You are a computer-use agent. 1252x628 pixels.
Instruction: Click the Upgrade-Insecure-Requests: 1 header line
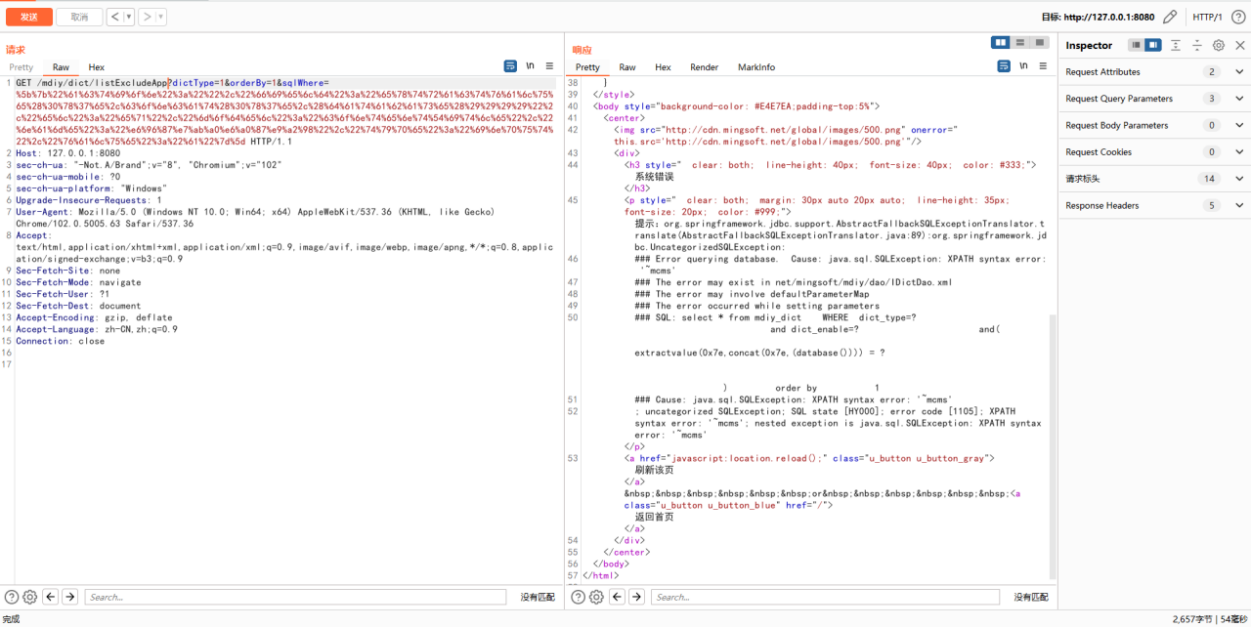(x=89, y=200)
